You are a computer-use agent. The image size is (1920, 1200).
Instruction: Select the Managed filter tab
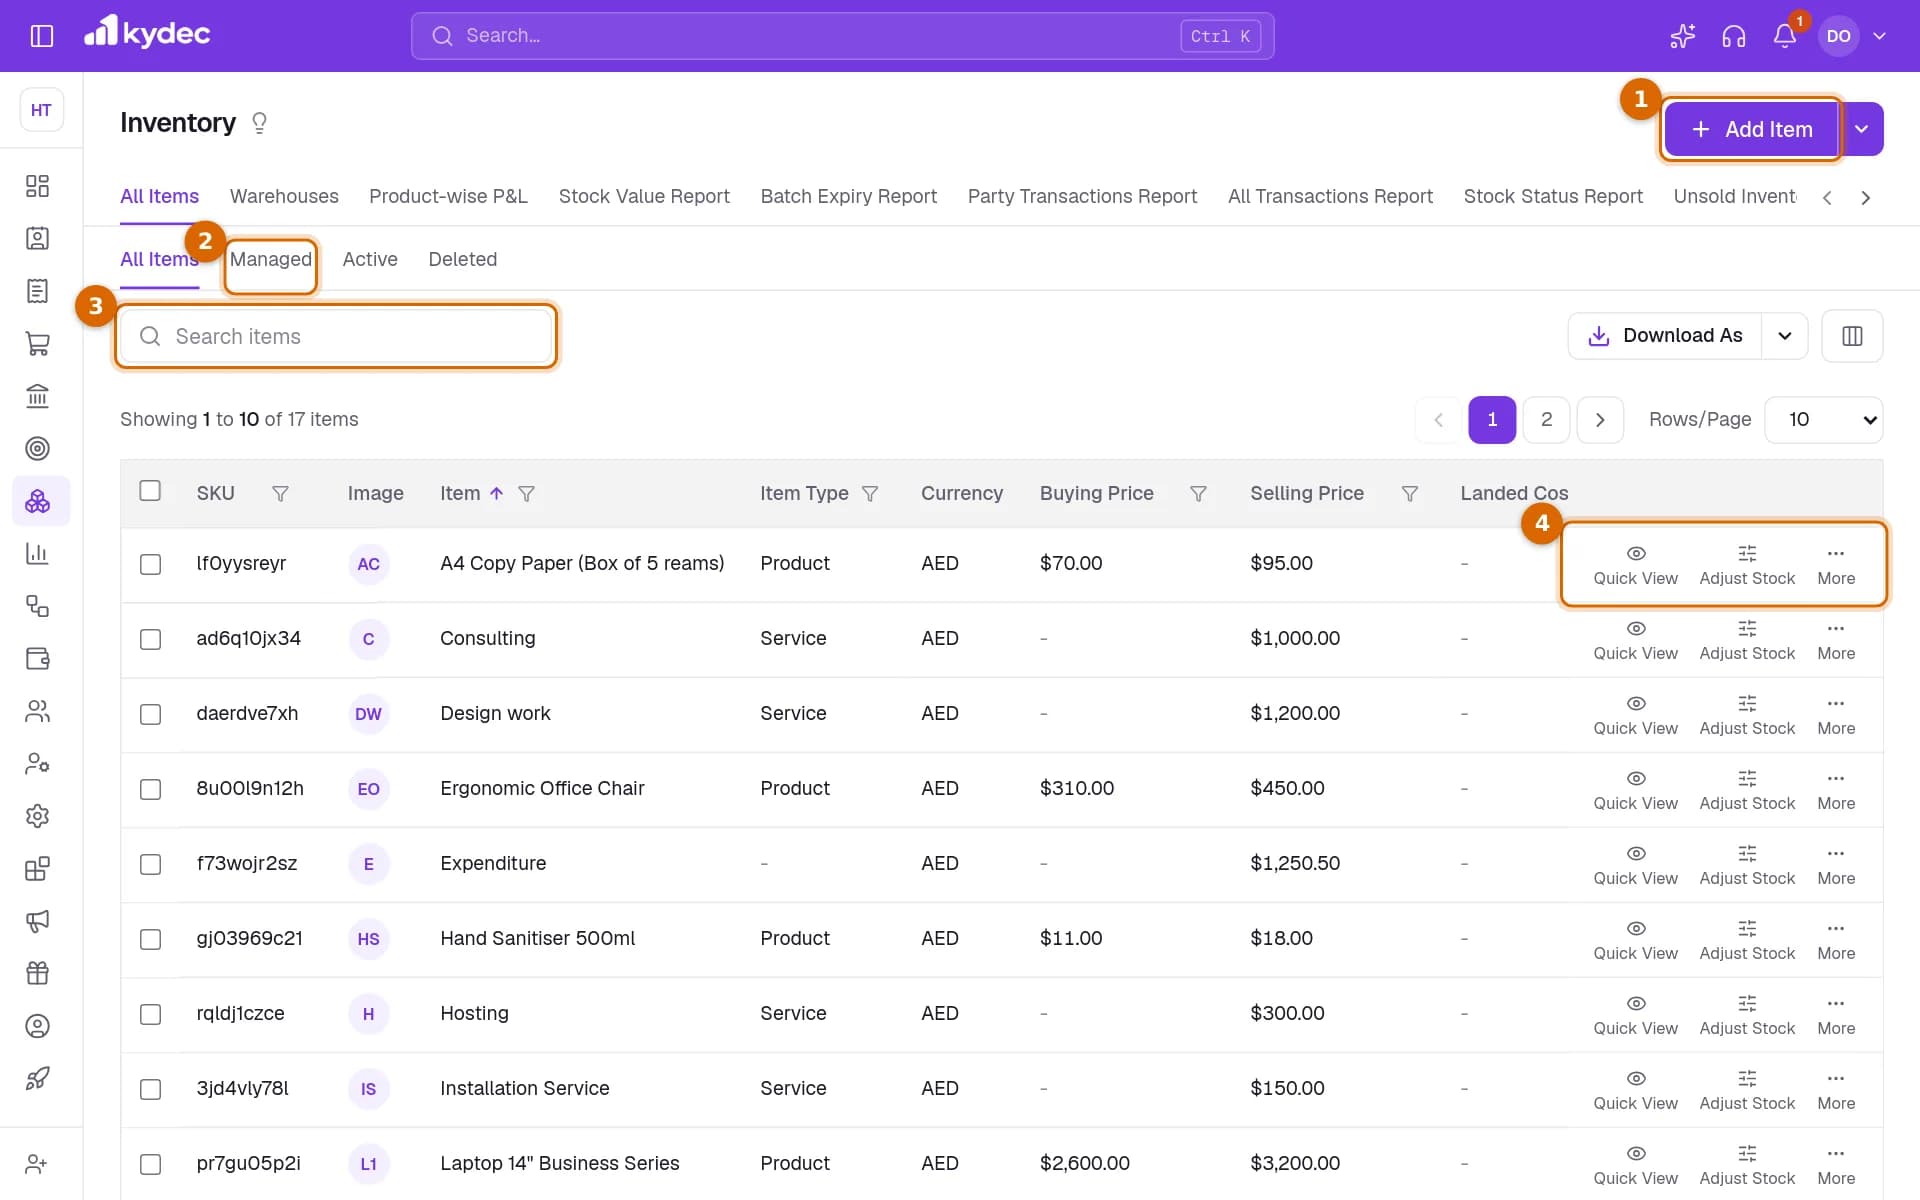click(270, 260)
